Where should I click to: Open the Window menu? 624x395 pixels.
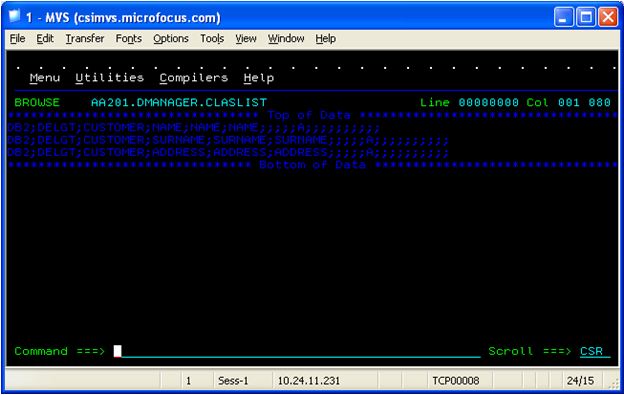tap(286, 39)
